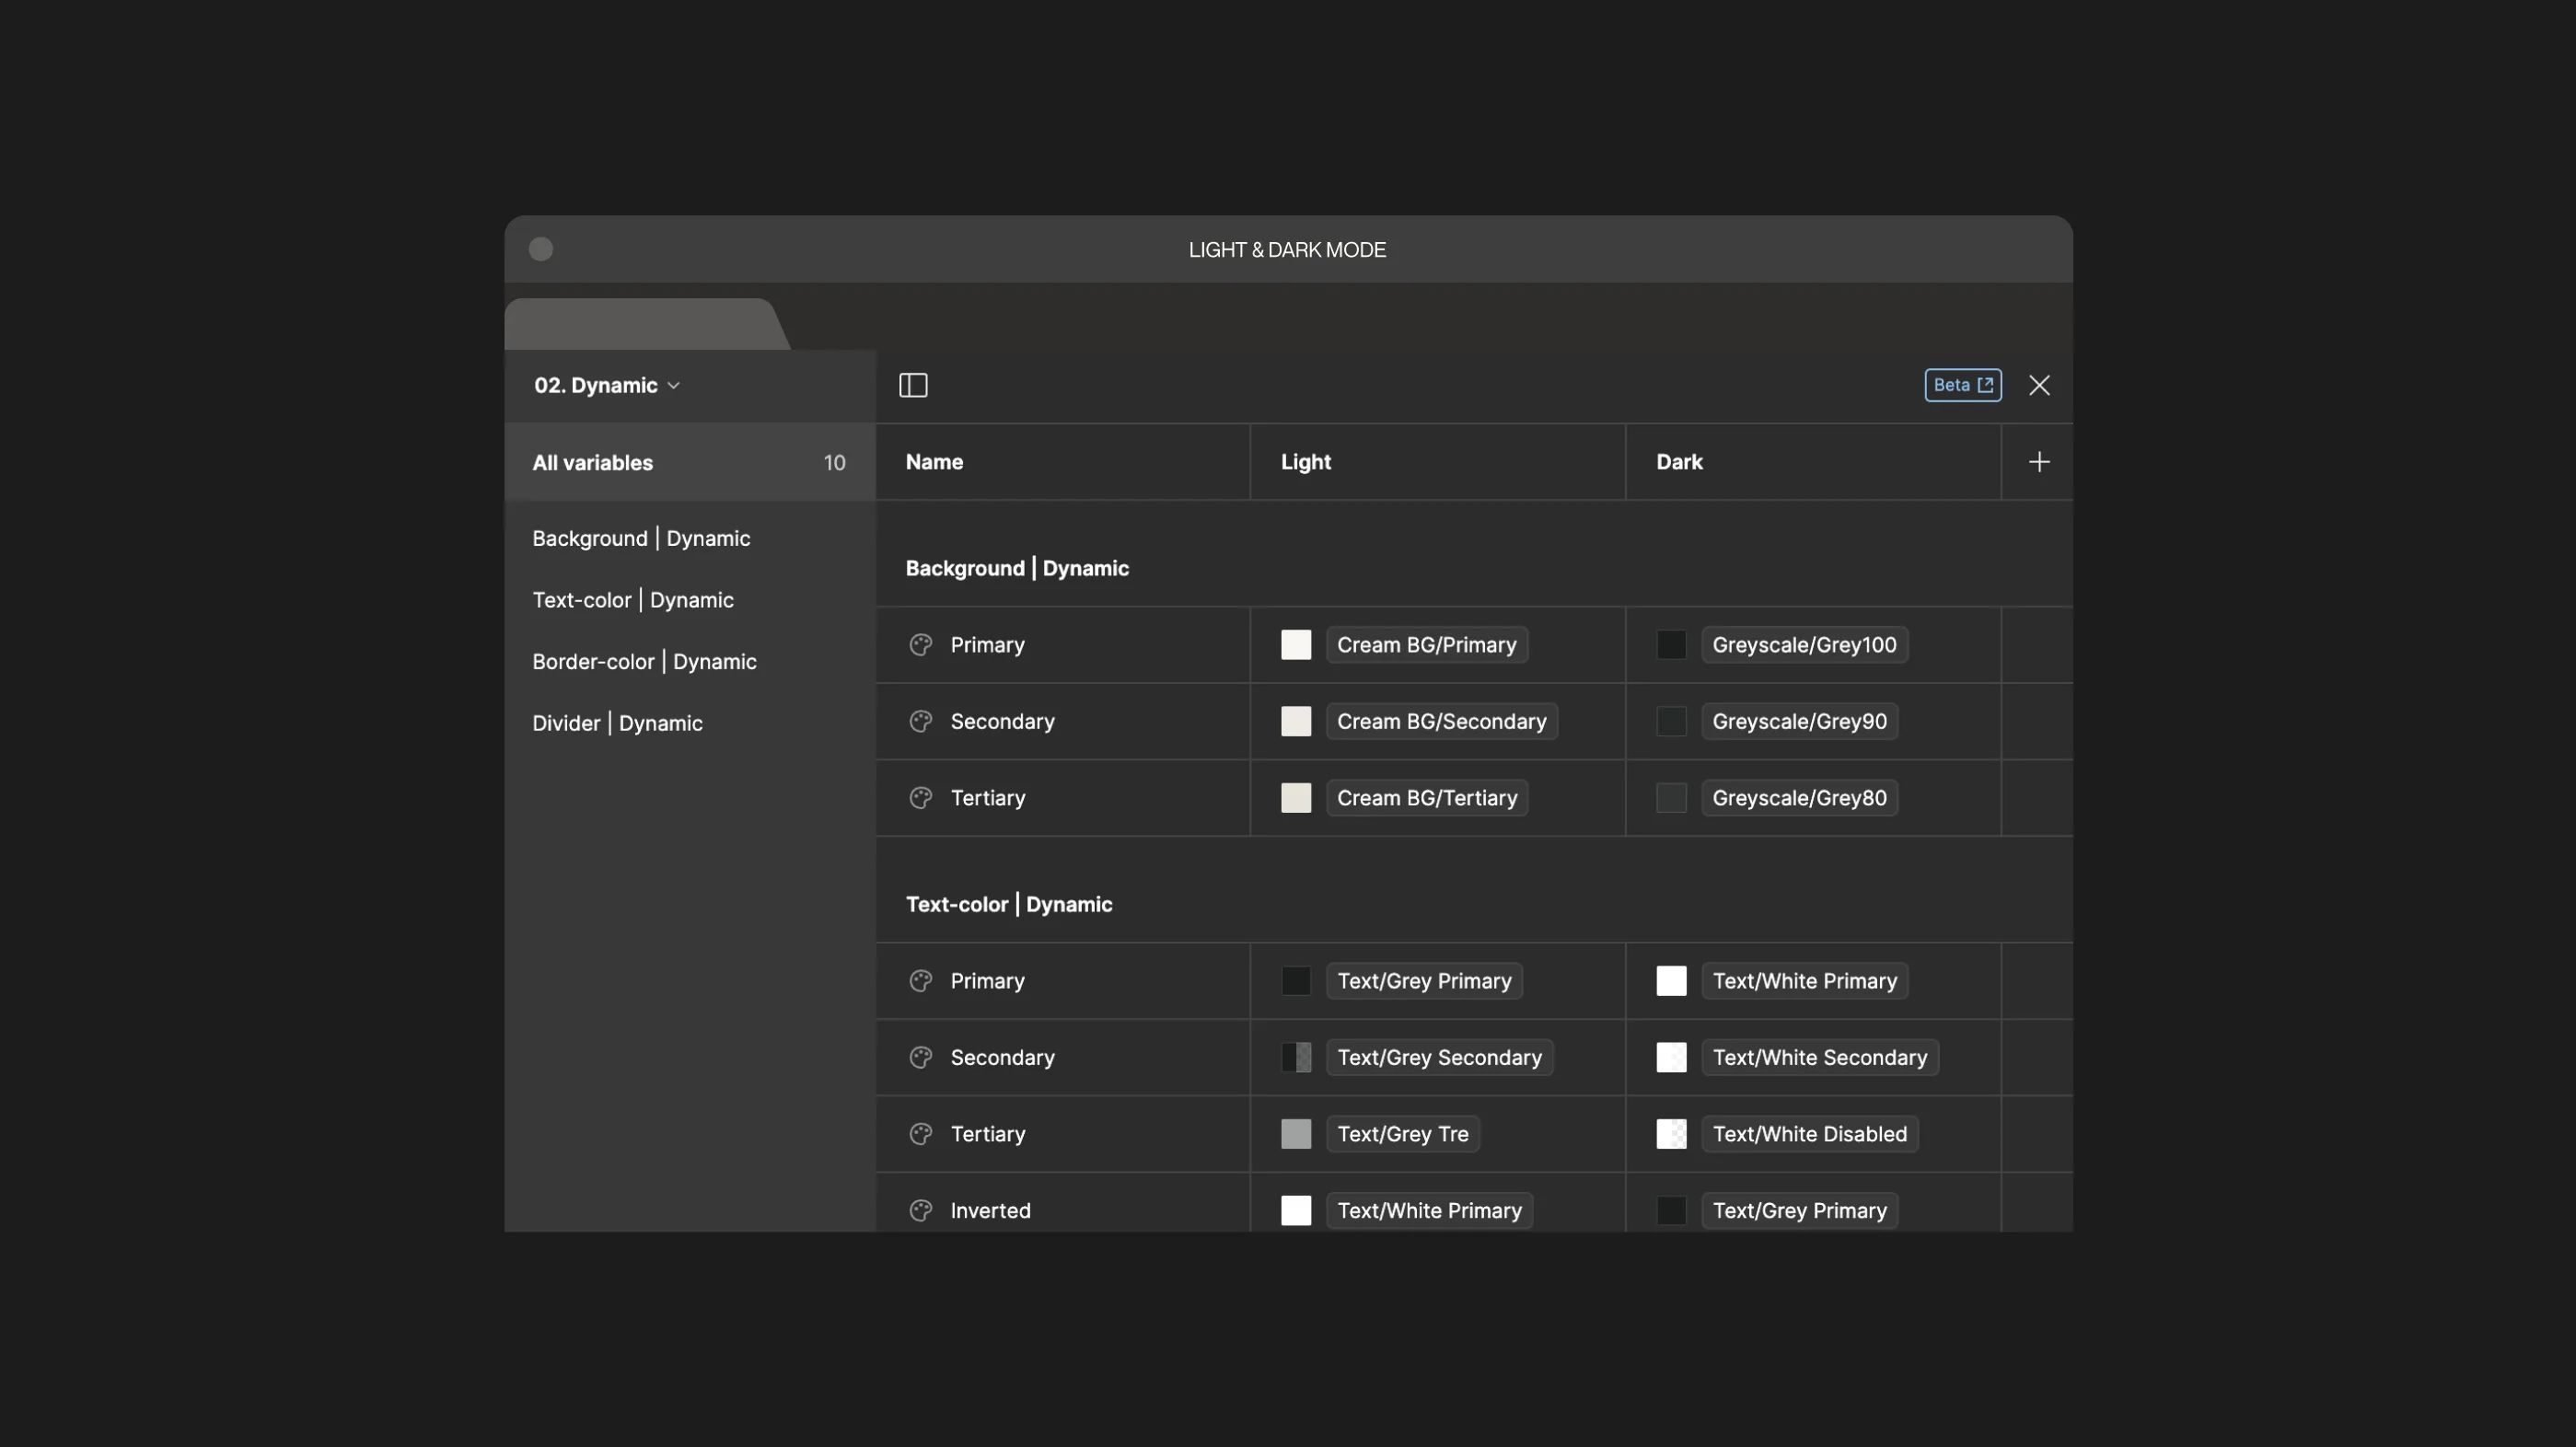This screenshot has height=1447, width=2576.
Task: Click the grey window control dot
Action: pyautogui.click(x=541, y=249)
